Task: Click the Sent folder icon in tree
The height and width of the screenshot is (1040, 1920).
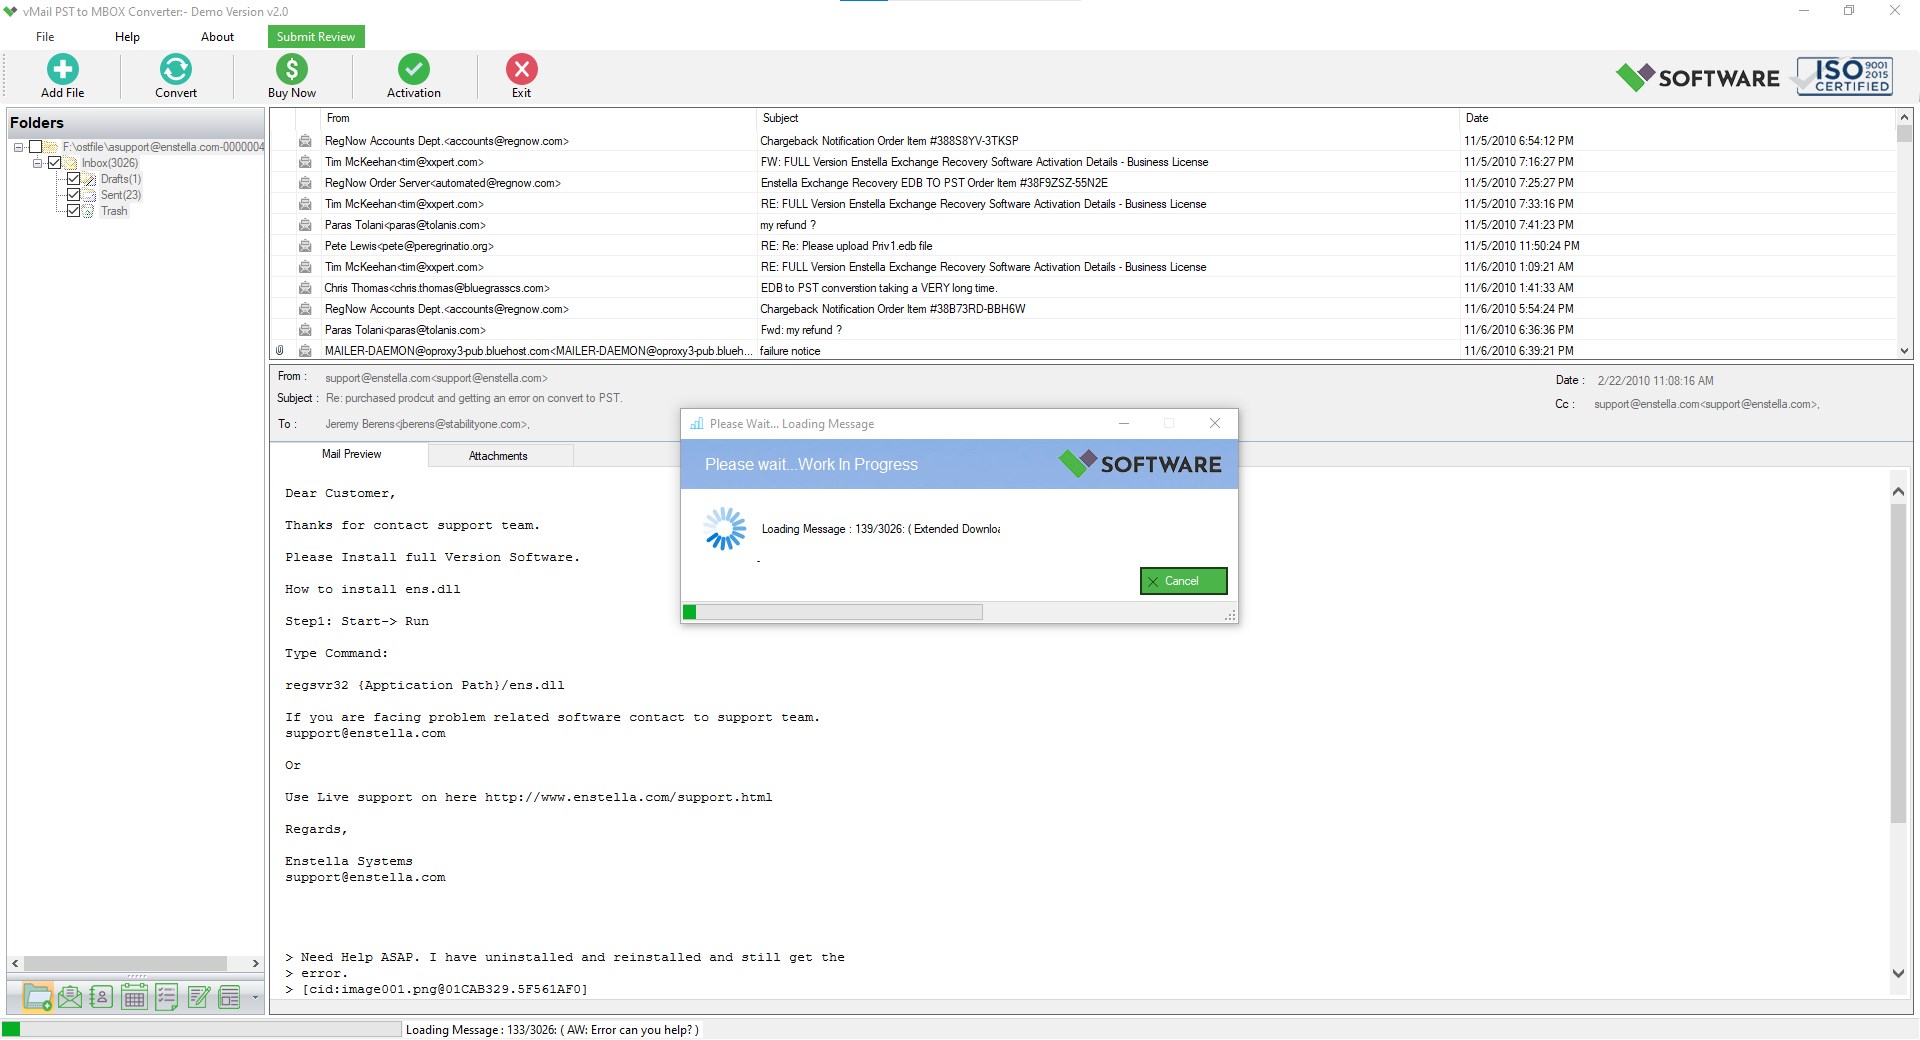Action: click(90, 195)
